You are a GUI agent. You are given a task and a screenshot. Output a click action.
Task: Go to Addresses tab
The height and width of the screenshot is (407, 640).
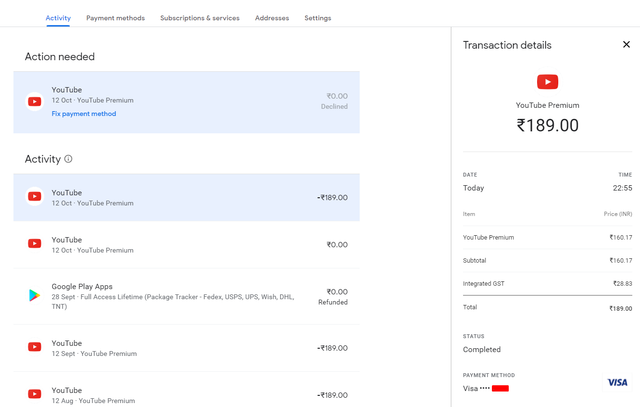pos(272,18)
